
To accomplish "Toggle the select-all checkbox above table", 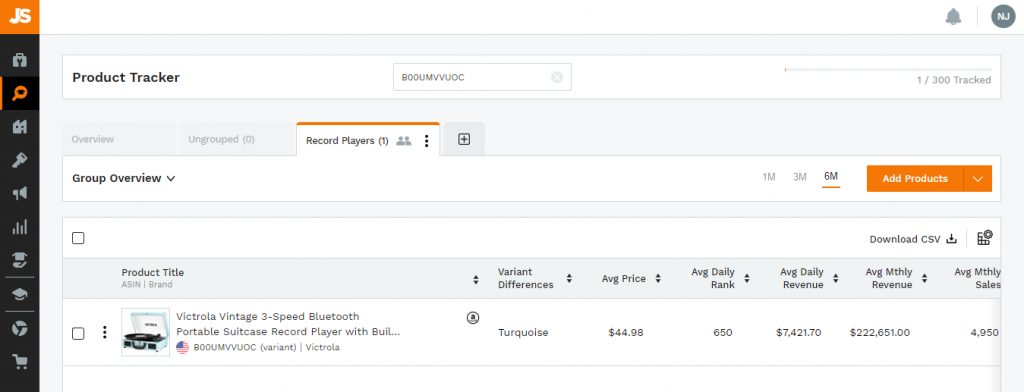I will (x=78, y=238).
